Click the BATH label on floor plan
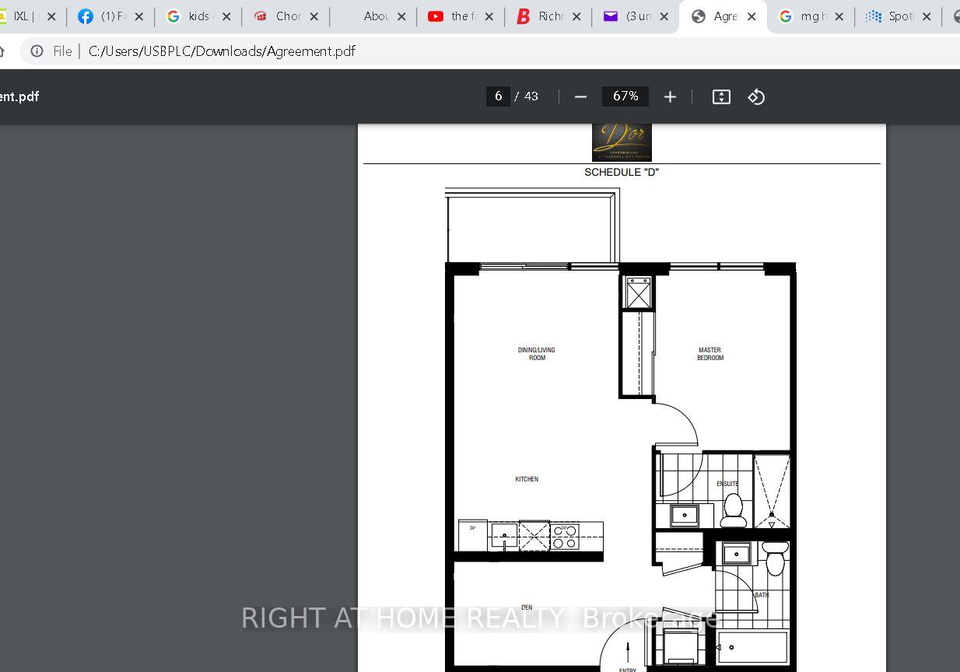The image size is (960, 672). tap(761, 595)
